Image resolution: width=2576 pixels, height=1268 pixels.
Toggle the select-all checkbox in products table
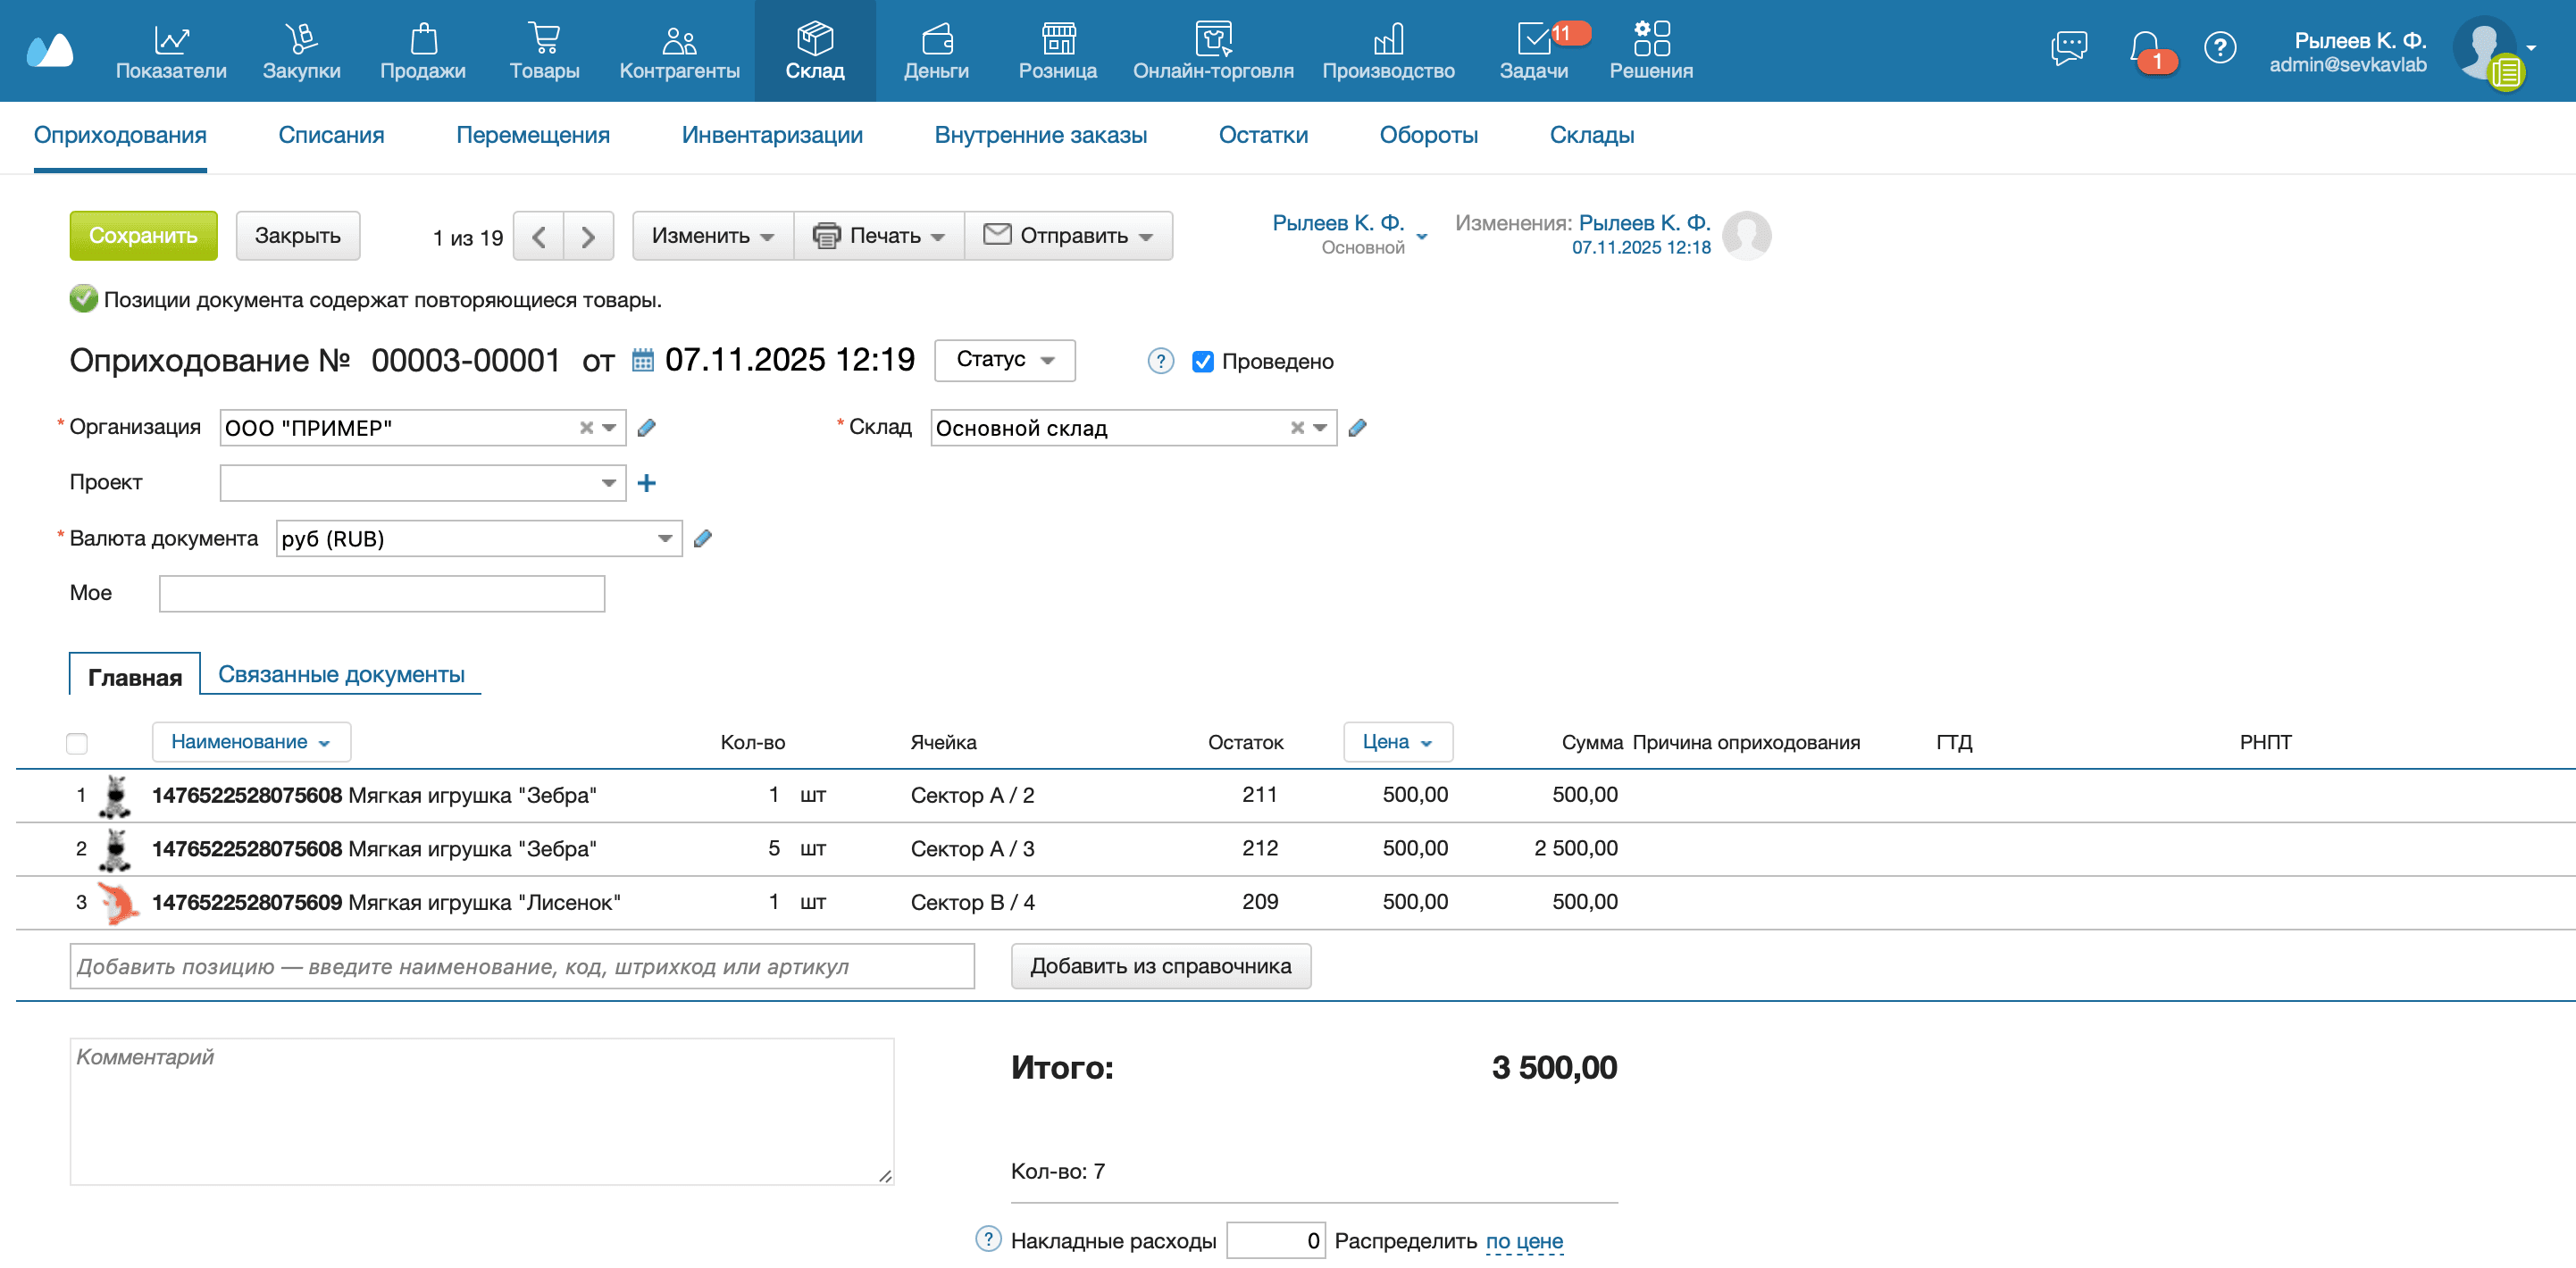tap(79, 742)
